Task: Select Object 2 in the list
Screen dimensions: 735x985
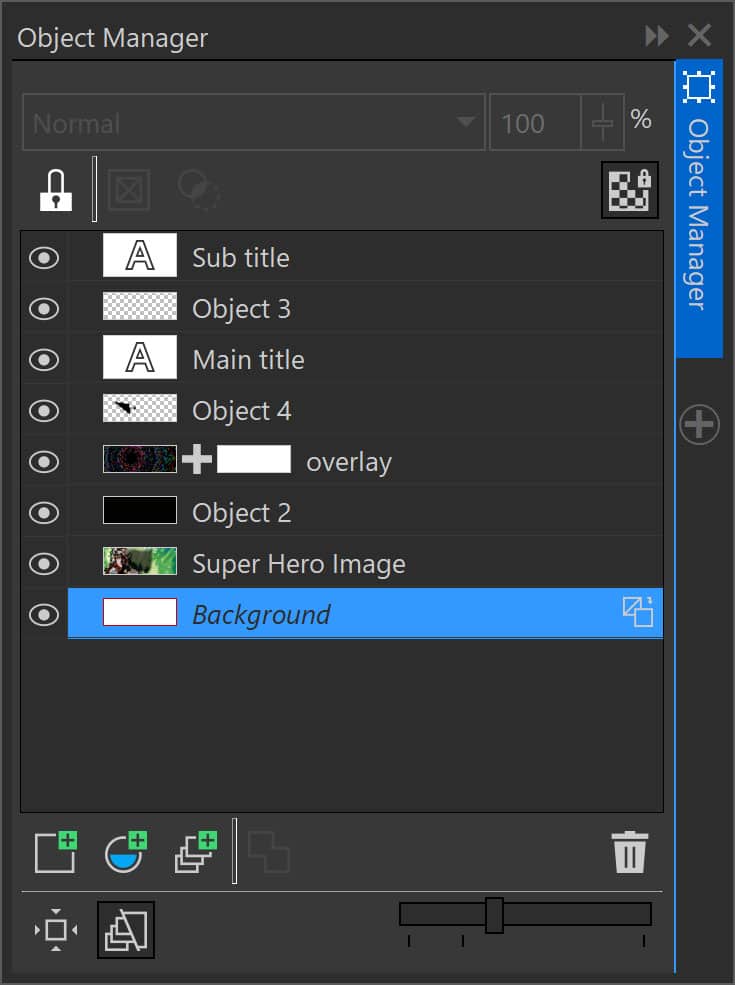Action: pyautogui.click(x=365, y=513)
